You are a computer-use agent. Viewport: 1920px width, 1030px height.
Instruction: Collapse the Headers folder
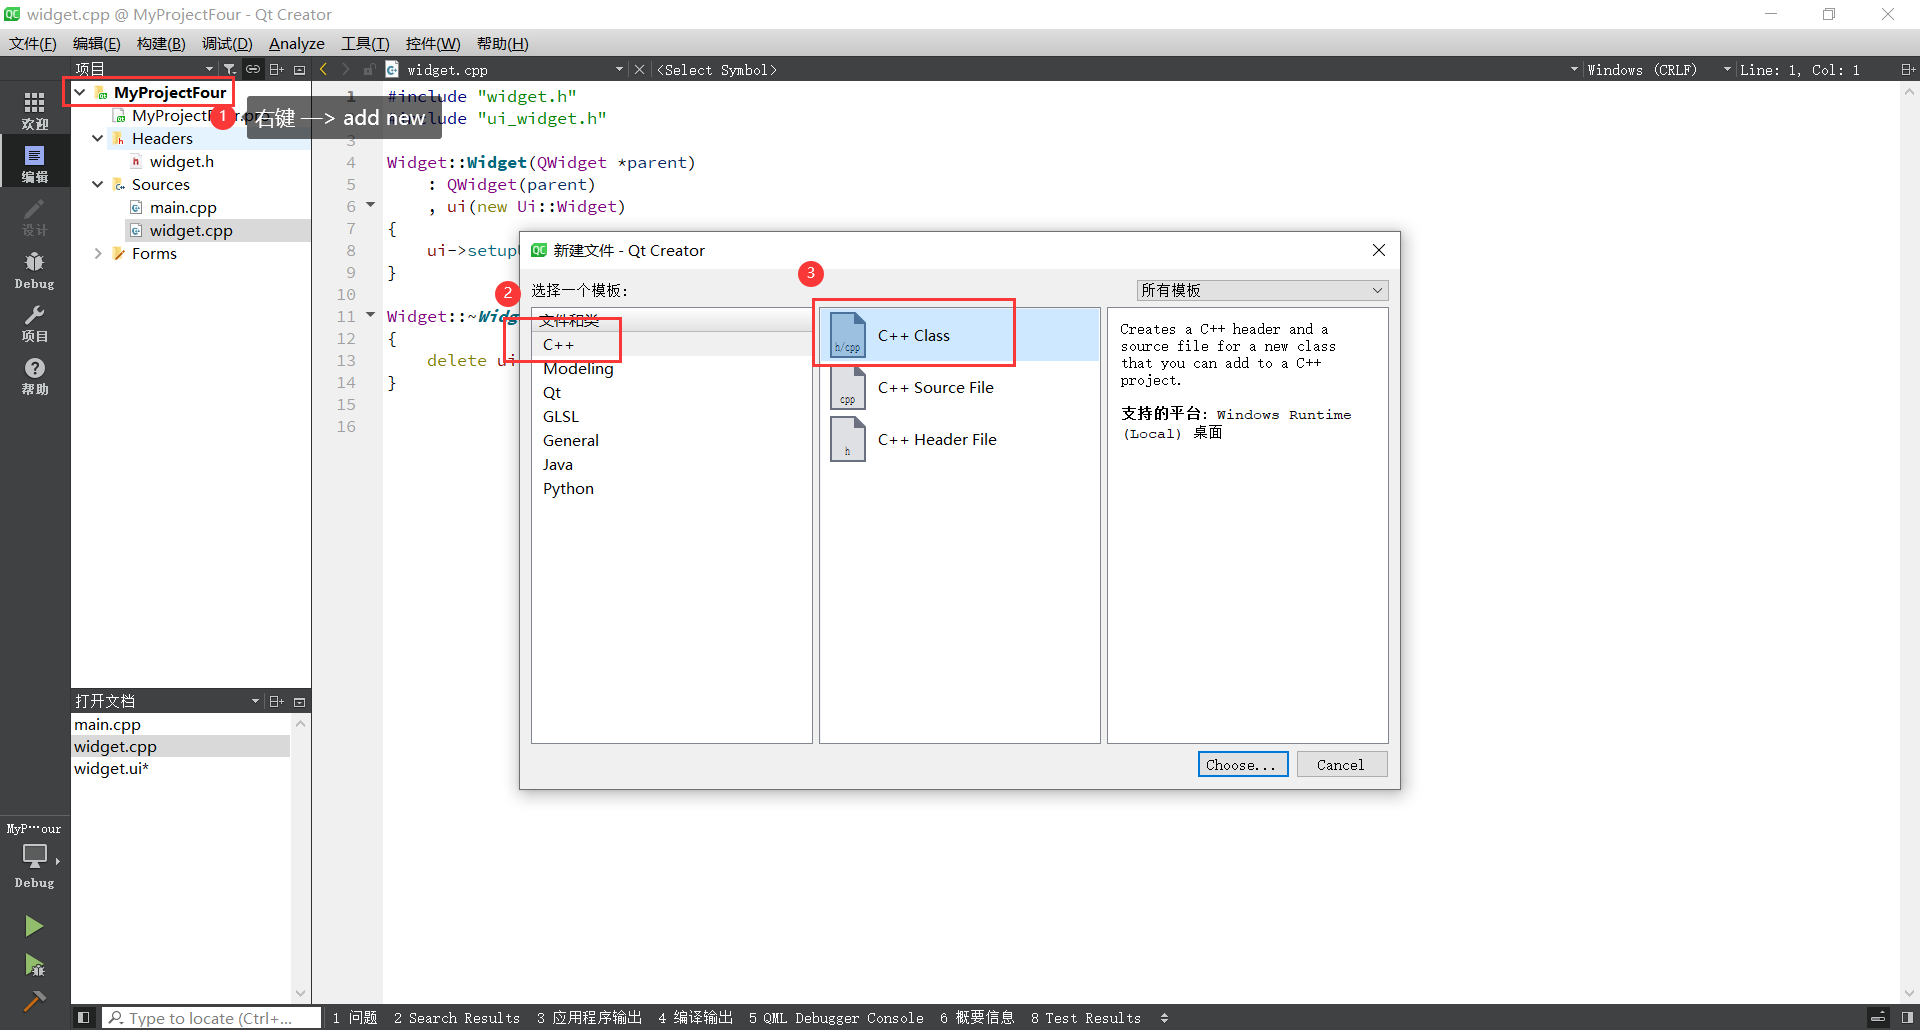[x=98, y=138]
